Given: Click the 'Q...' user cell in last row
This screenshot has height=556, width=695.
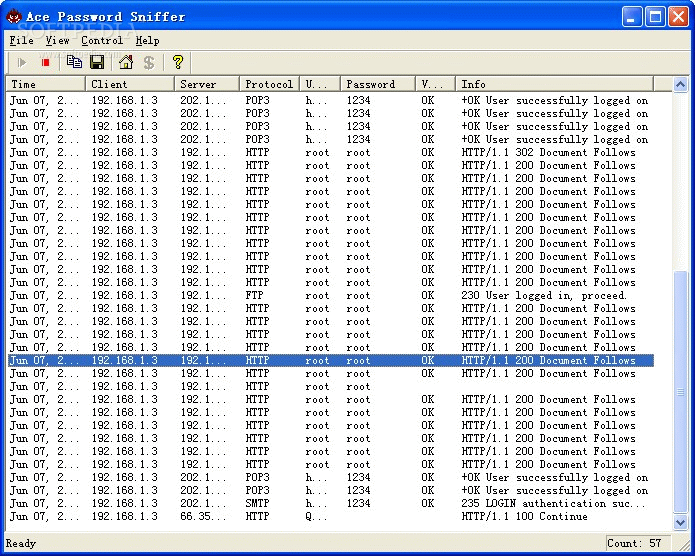Looking at the screenshot, I should [x=316, y=517].
